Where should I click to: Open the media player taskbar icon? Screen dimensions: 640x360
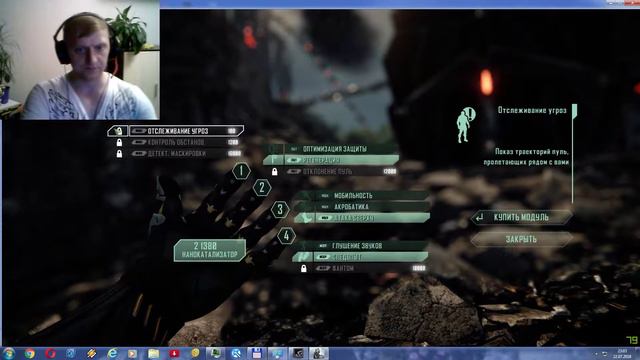133,353
